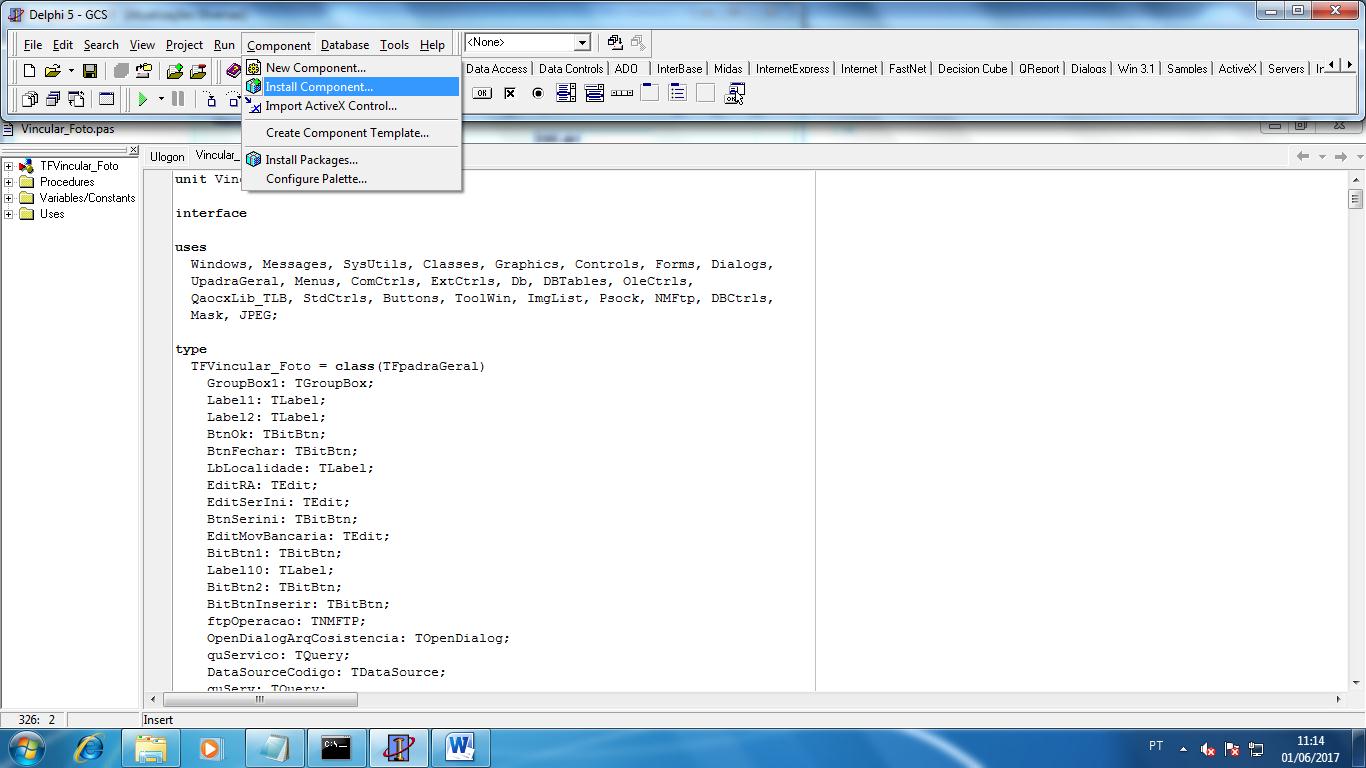The image size is (1366, 768).
Task: Expand the Uses folder node
Action: click(9, 214)
